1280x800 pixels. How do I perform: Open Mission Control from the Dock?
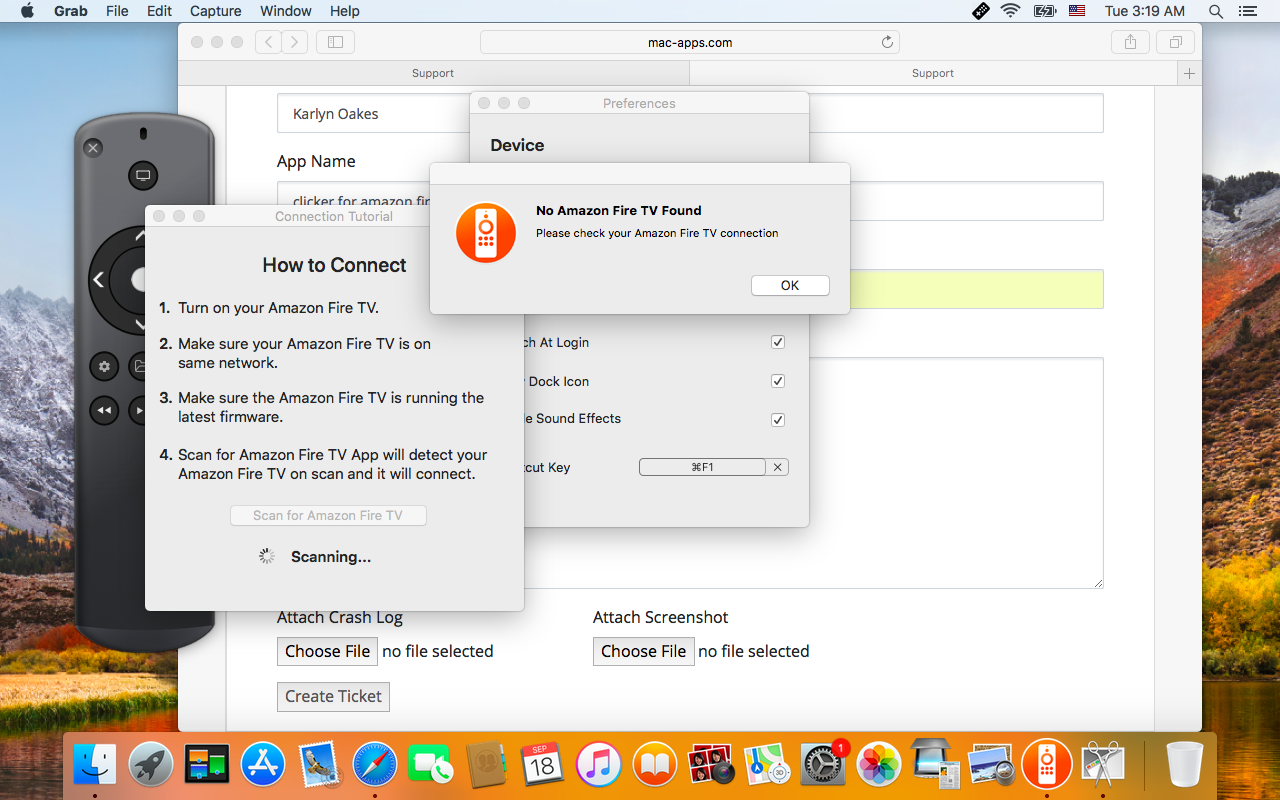207,765
